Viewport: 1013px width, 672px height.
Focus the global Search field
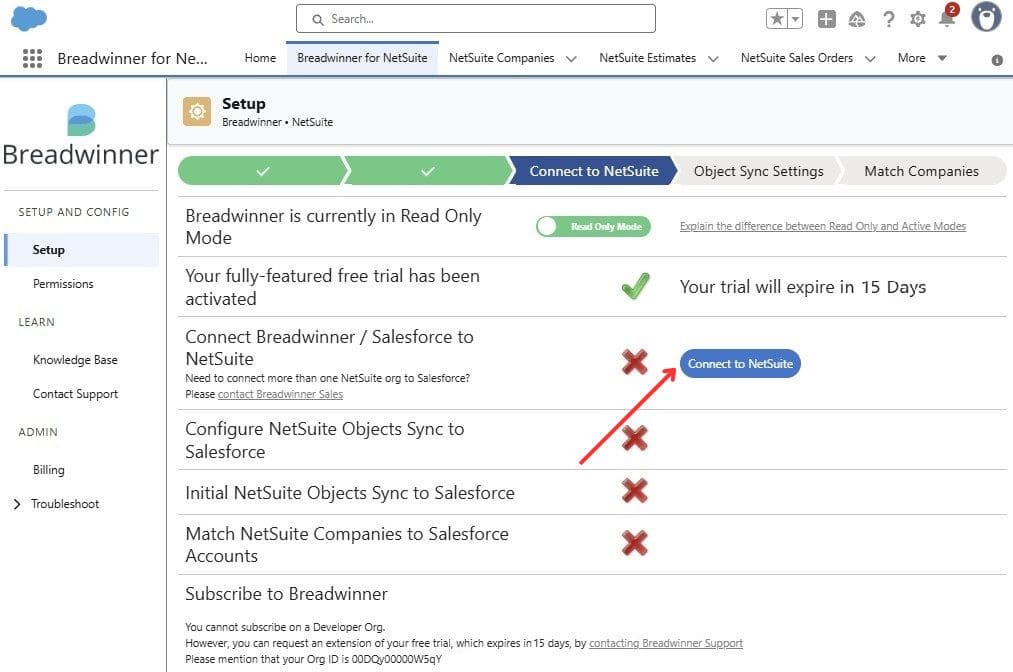475,19
